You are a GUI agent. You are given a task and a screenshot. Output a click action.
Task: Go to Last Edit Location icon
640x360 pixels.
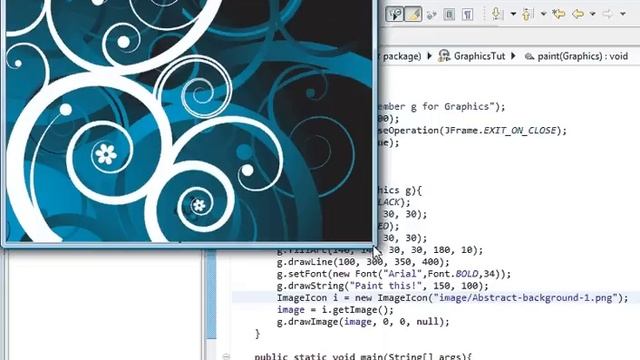pyautogui.click(x=558, y=14)
